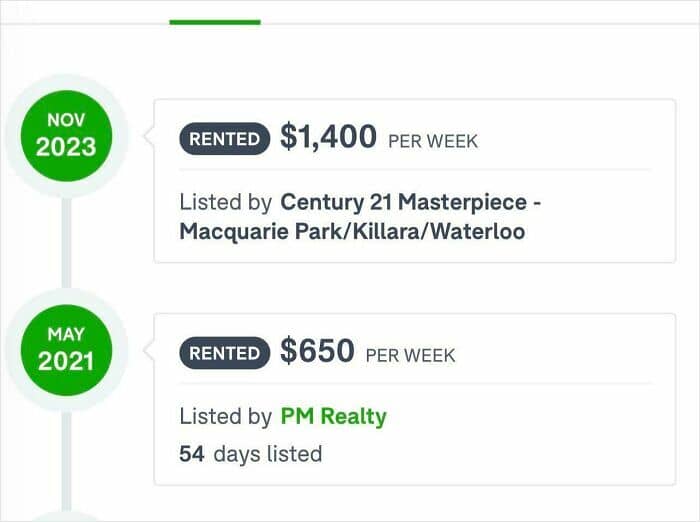Click the partially visible bottom timeline marker

[66, 516]
